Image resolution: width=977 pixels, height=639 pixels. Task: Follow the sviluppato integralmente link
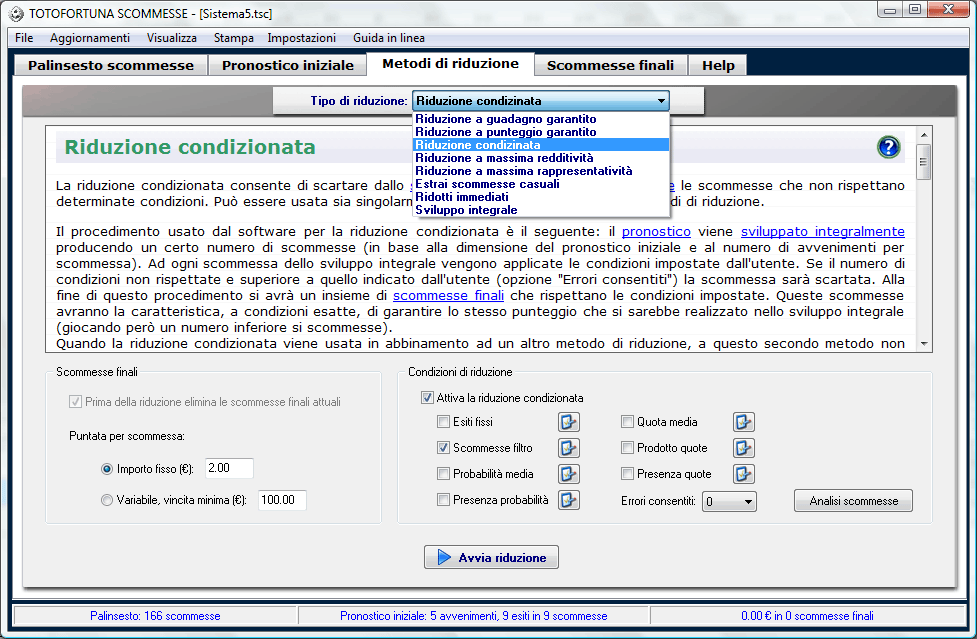822,231
